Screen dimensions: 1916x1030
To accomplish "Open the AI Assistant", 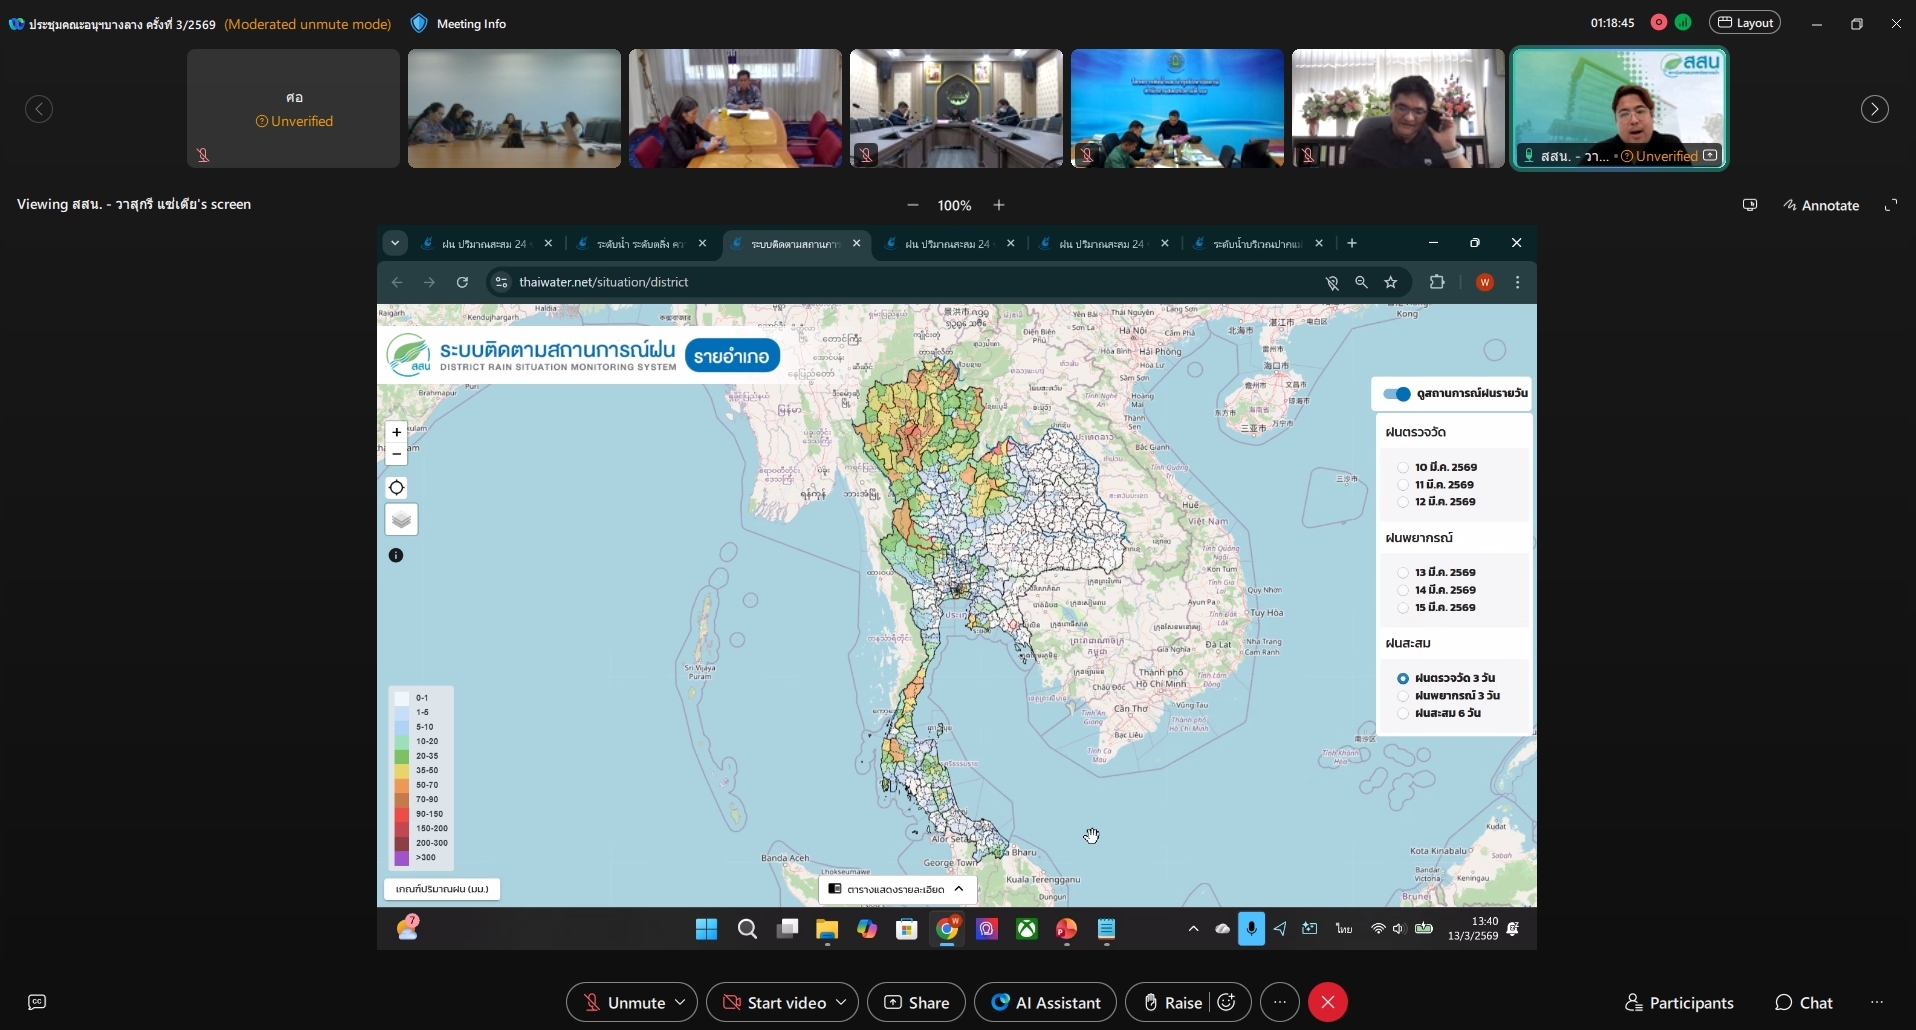I will point(1045,1002).
